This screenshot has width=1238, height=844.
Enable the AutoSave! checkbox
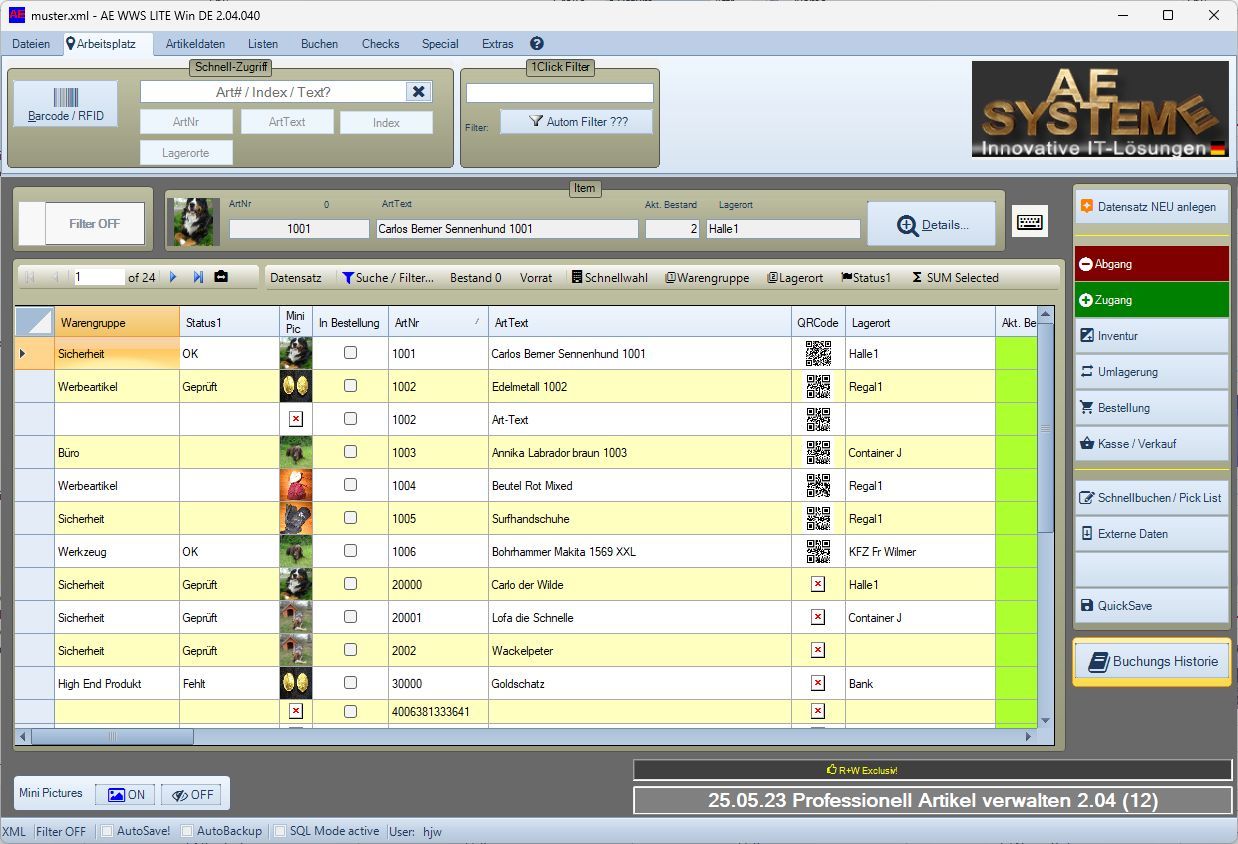pos(108,831)
